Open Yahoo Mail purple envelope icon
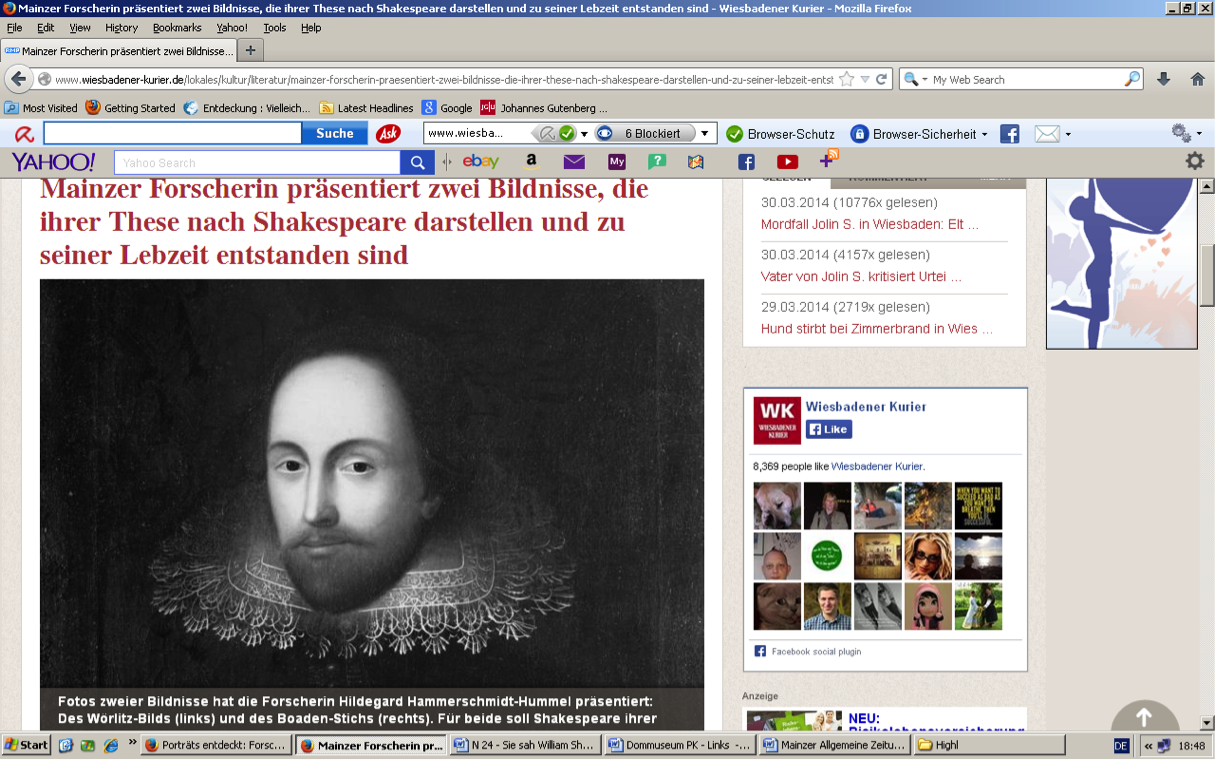Image resolution: width=1215 pixels, height=760 pixels. [574, 161]
